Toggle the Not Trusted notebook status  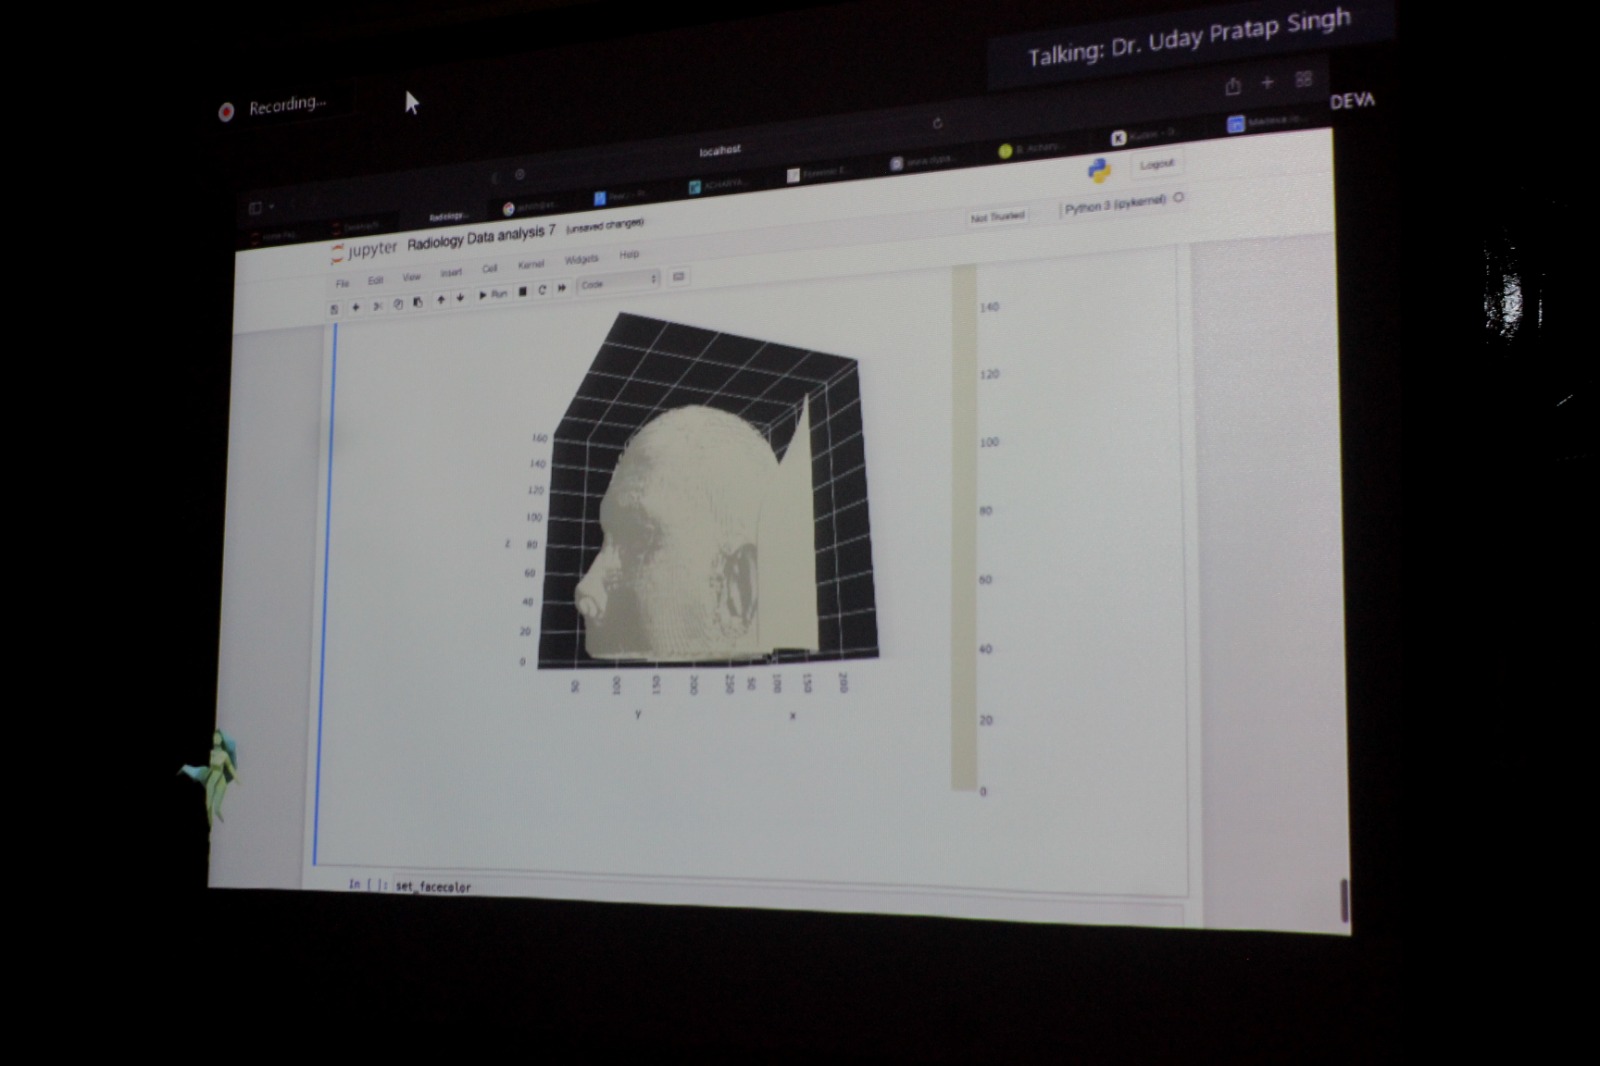click(997, 217)
